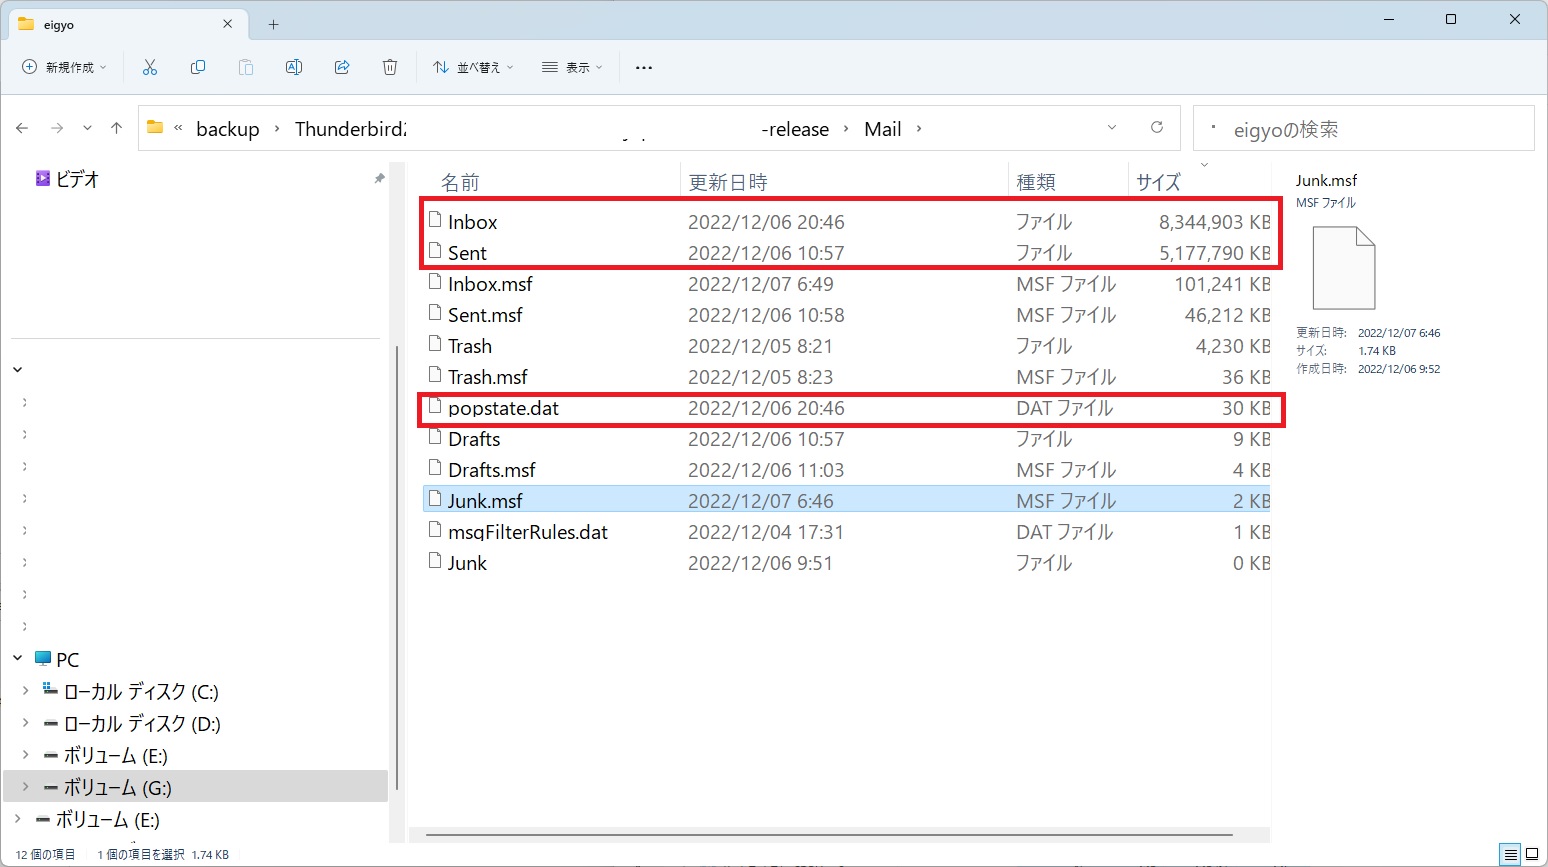1548x867 pixels.
Task: Open the 新規作成 (New) dropdown
Action: click(65, 67)
